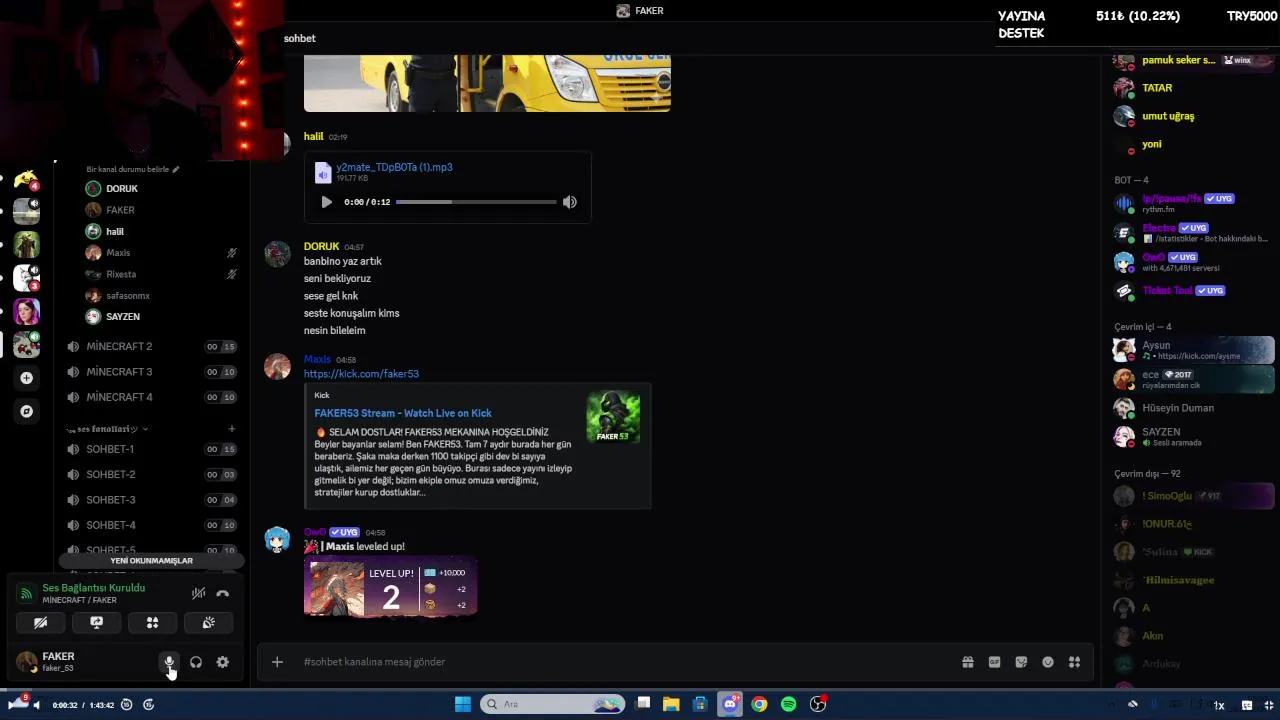
Task: Click the mp3 attachment volume speaker icon
Action: tap(570, 202)
